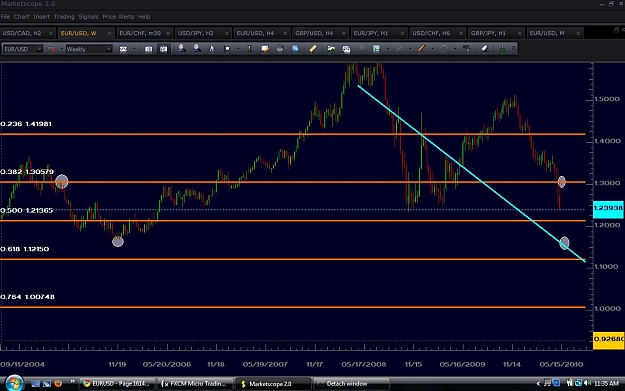The image size is (625, 391).
Task: Click the print chart icon
Action: pos(280,49)
